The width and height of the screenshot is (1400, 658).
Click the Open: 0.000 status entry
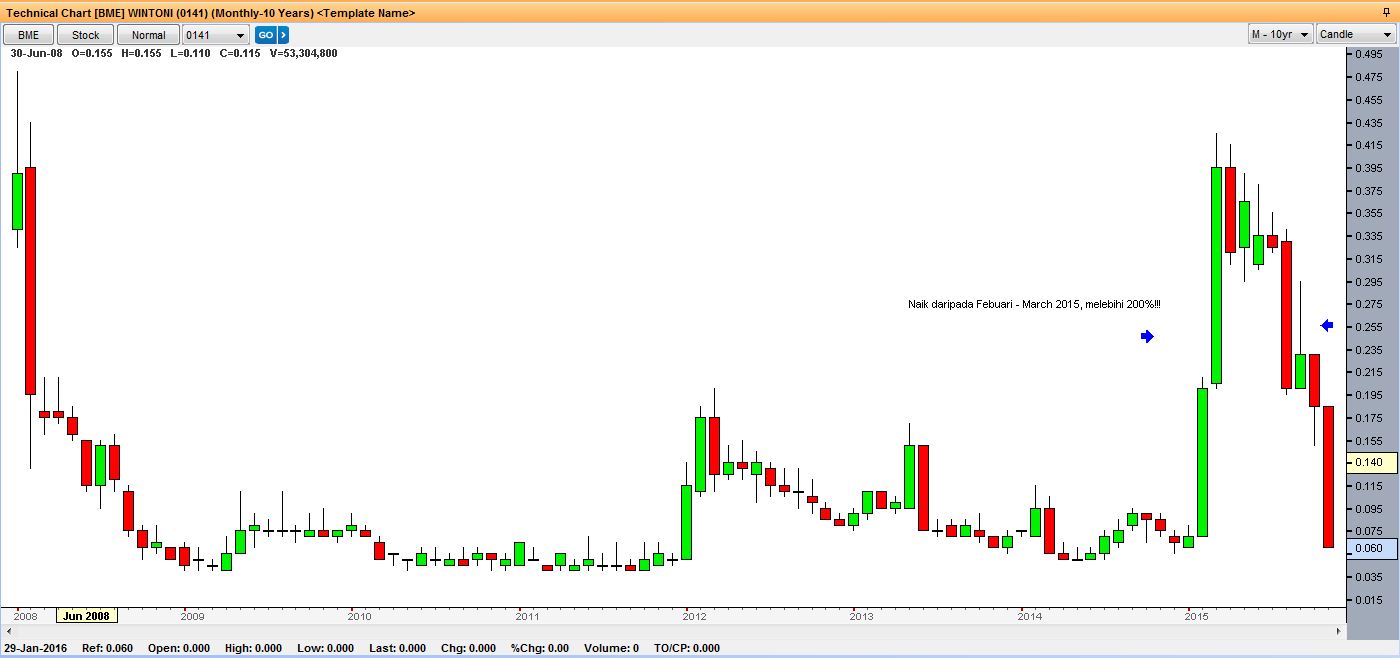[179, 648]
